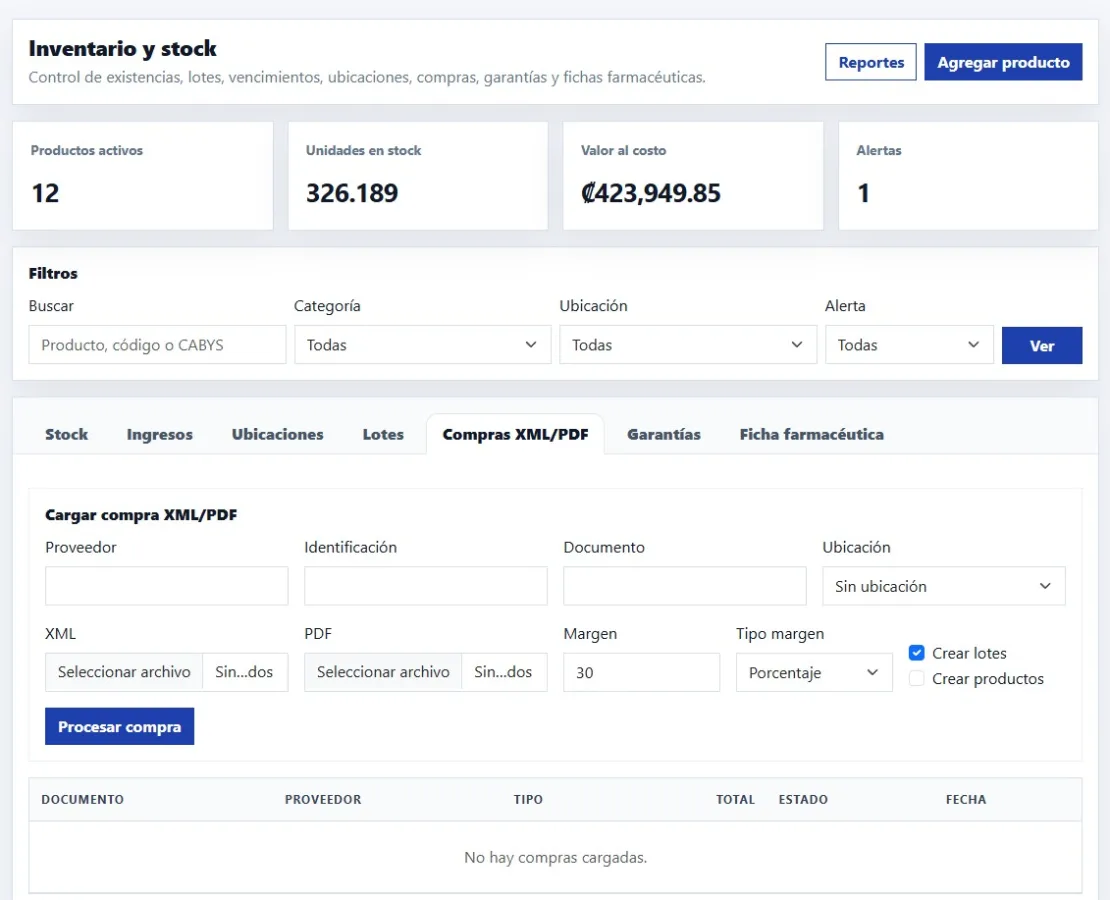Click Agregar producto button
Screen dimensions: 1110x900
tap(1002, 62)
